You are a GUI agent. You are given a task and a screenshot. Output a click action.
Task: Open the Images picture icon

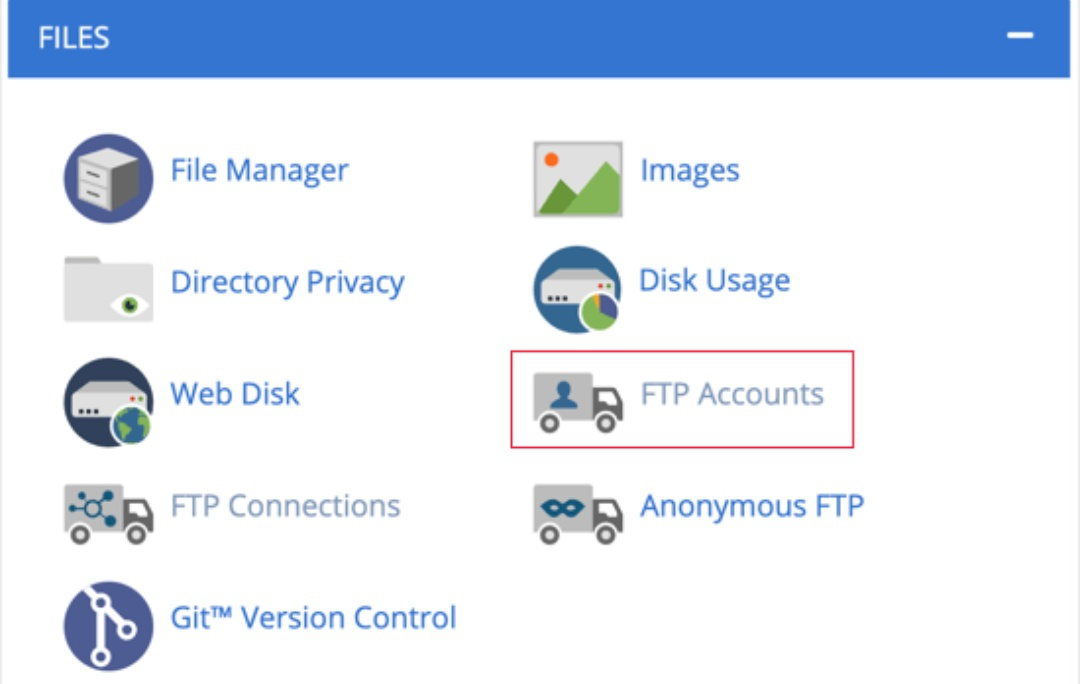[577, 178]
